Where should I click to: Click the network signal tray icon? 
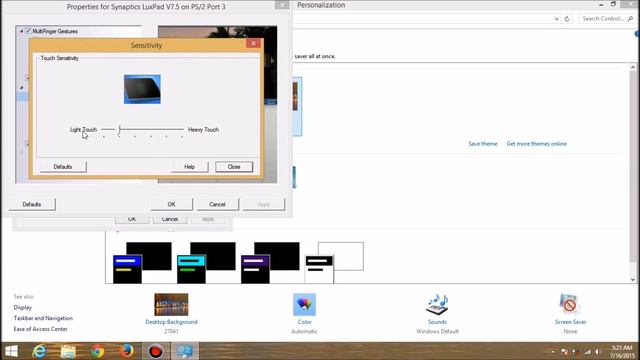[x=587, y=351]
